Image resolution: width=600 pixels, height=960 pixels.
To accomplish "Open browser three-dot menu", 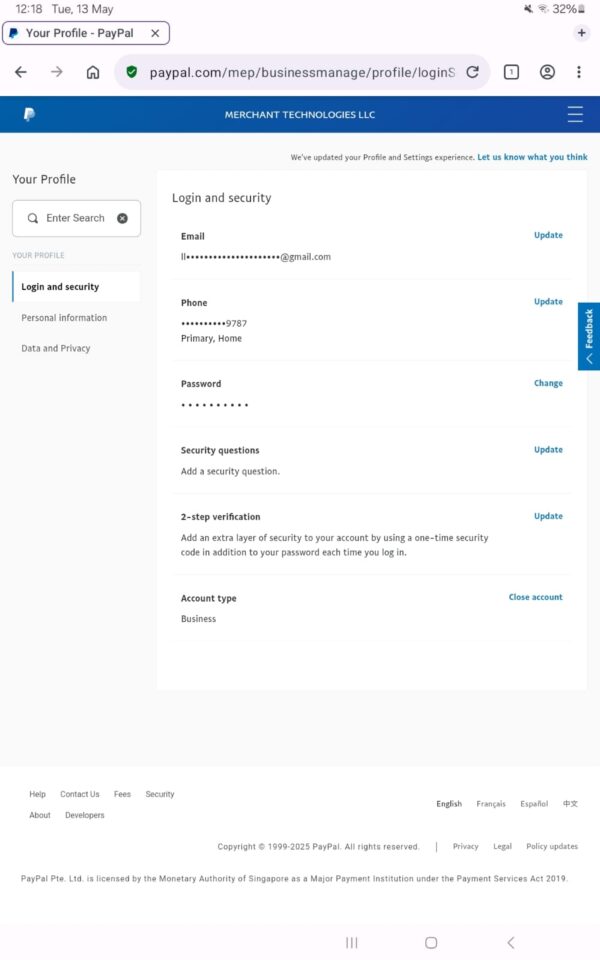I will pyautogui.click(x=579, y=72).
